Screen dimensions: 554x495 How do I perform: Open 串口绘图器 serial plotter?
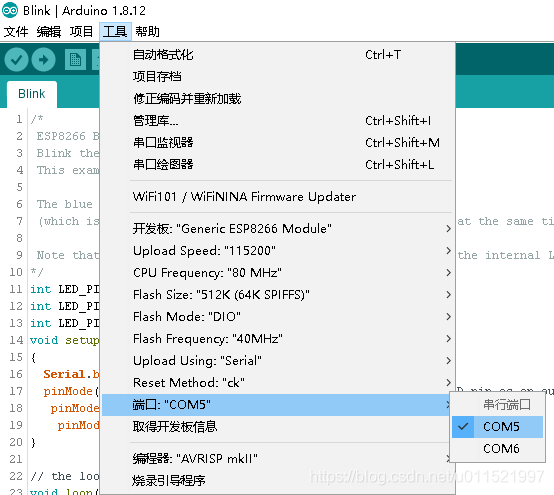pos(278,165)
